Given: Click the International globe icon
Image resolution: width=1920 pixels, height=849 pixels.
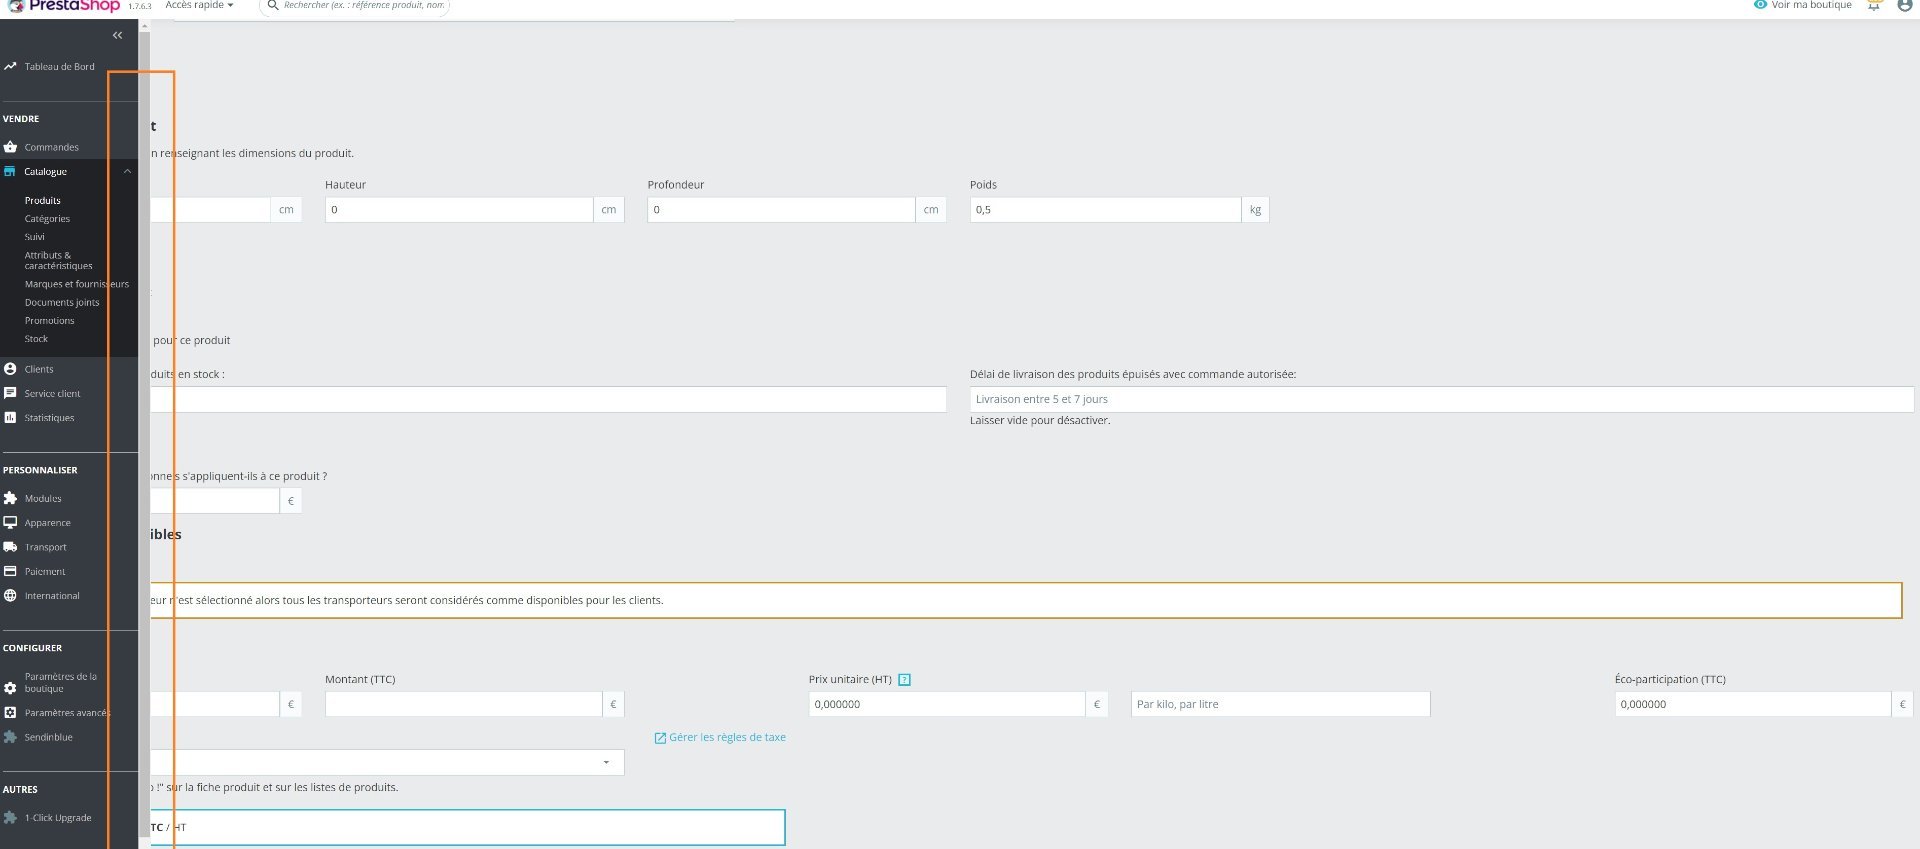Looking at the screenshot, I should click(10, 596).
